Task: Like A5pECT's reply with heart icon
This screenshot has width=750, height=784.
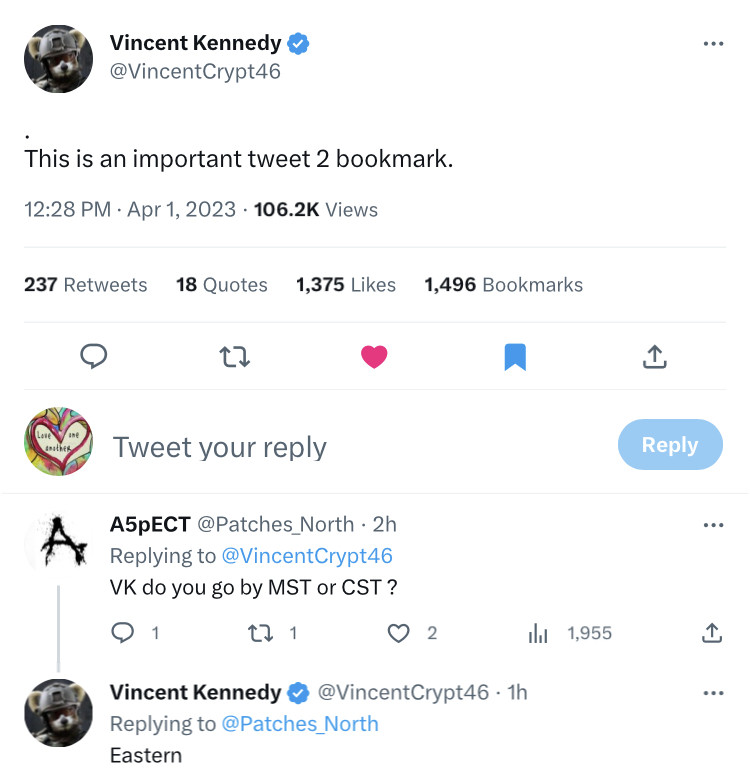Action: pos(399,632)
